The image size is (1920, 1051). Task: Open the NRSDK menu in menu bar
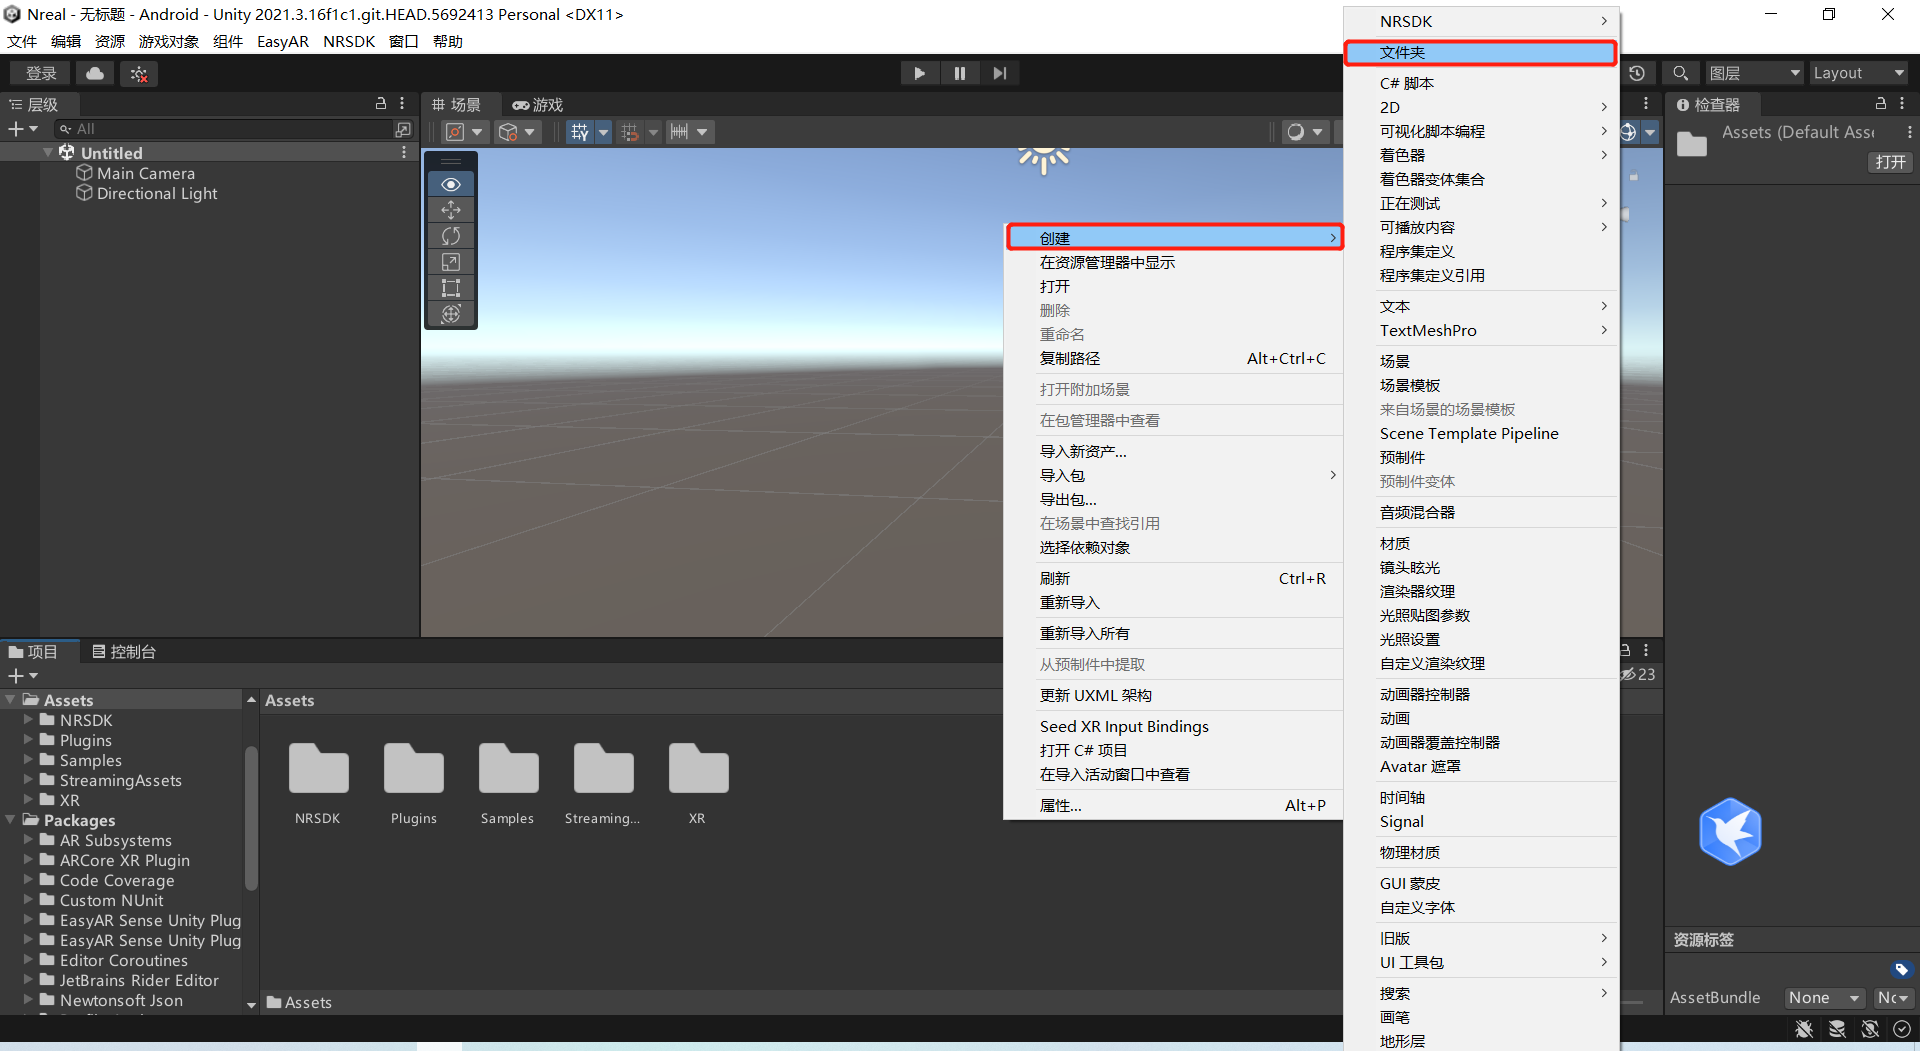tap(349, 41)
